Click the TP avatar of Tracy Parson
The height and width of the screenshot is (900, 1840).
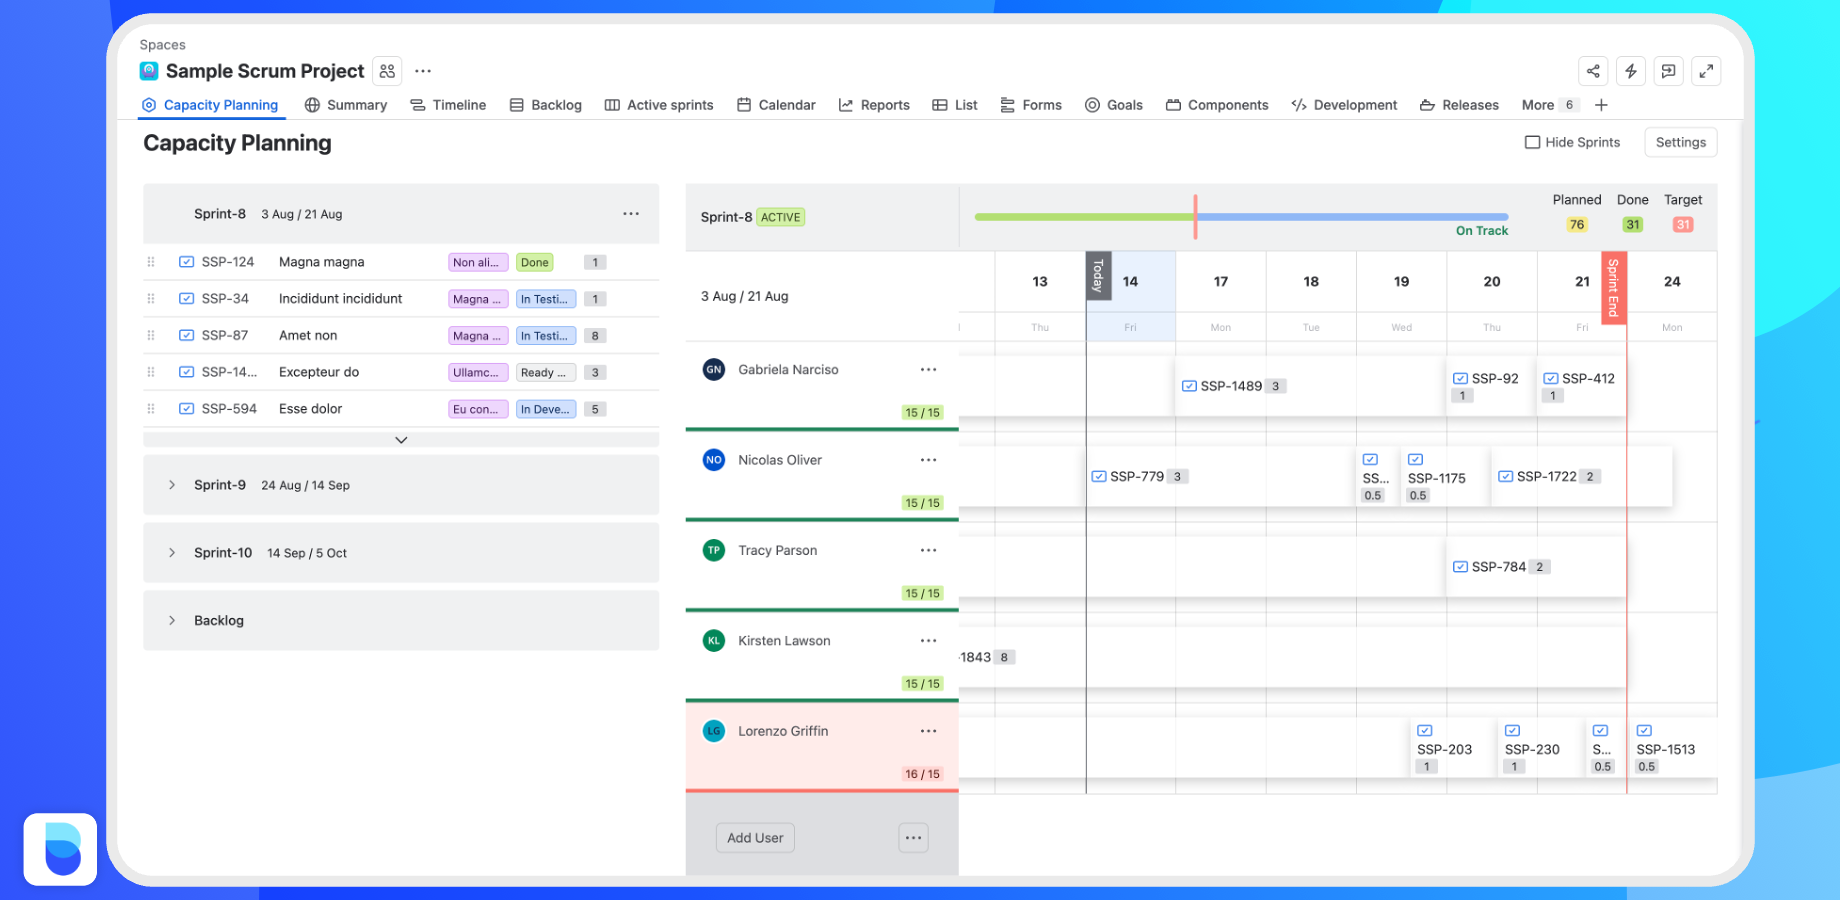(x=714, y=551)
